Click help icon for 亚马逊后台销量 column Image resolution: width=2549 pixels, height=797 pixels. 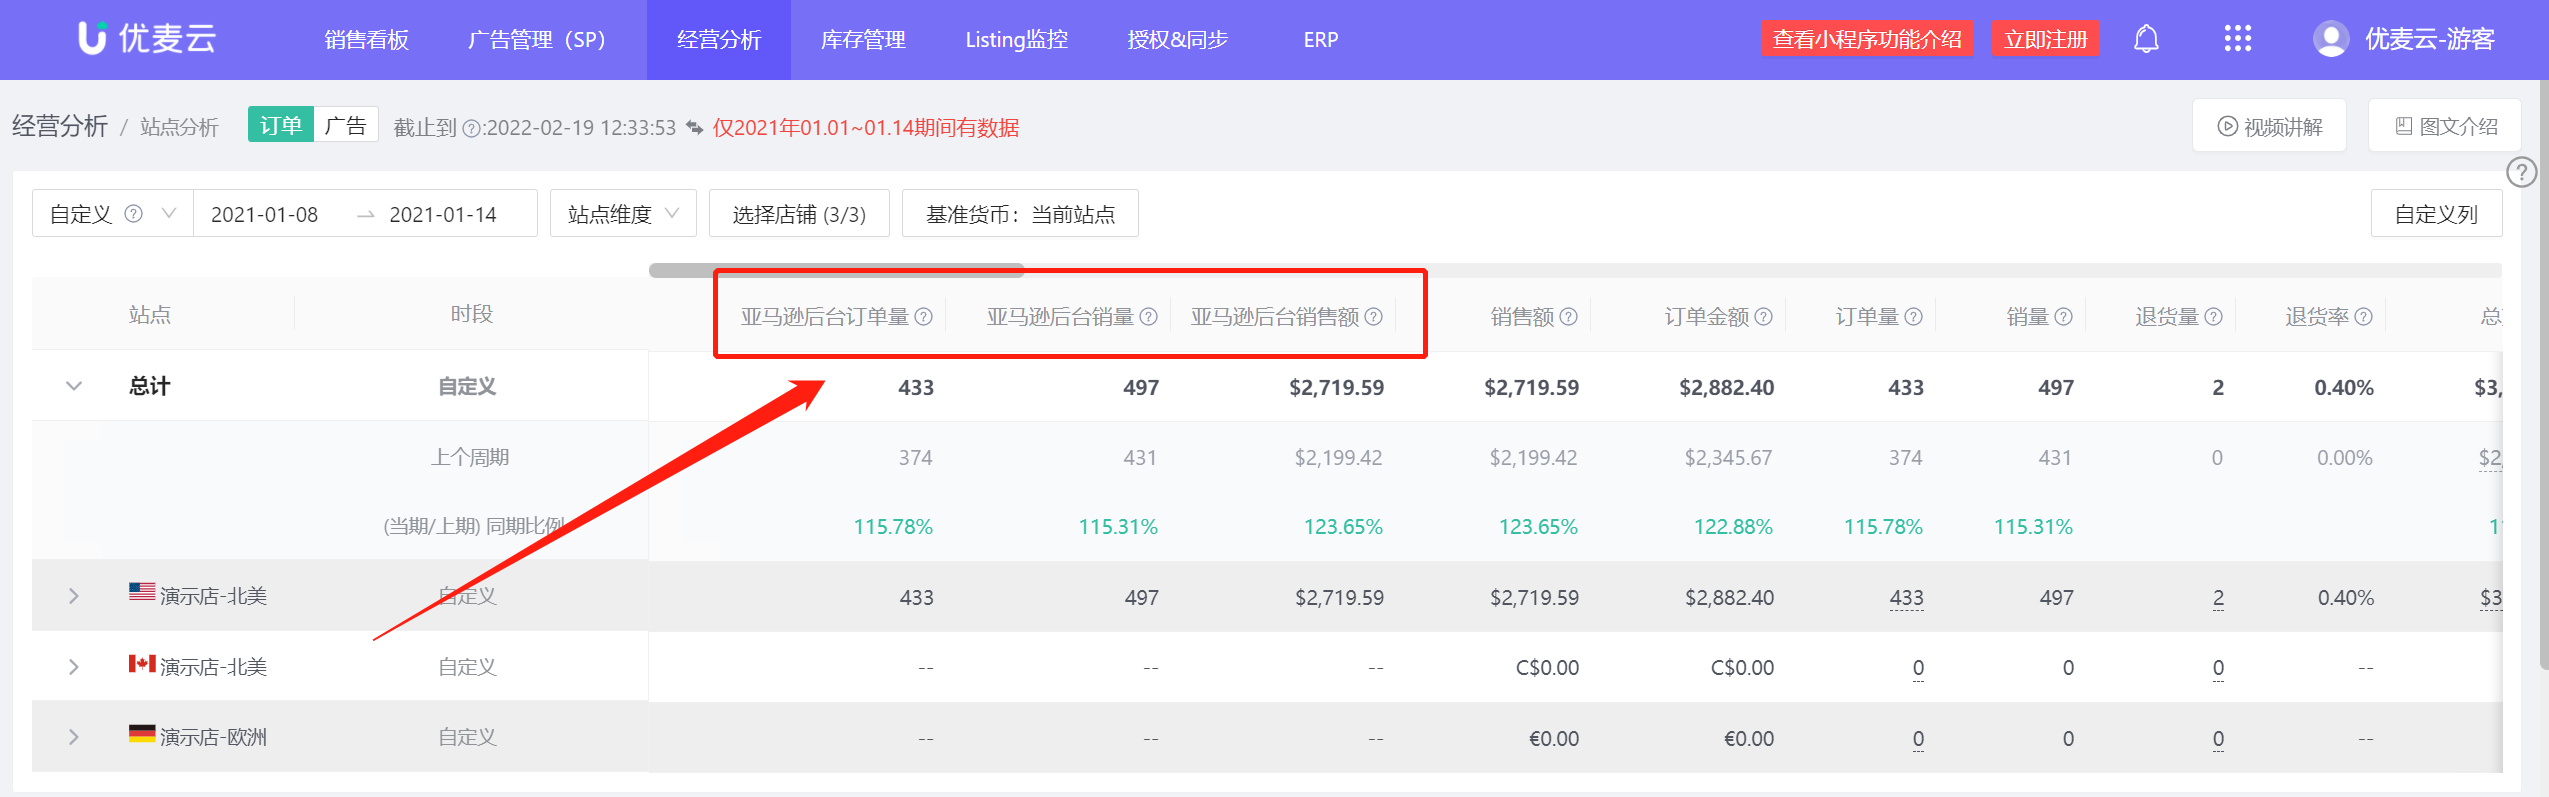point(1148,317)
